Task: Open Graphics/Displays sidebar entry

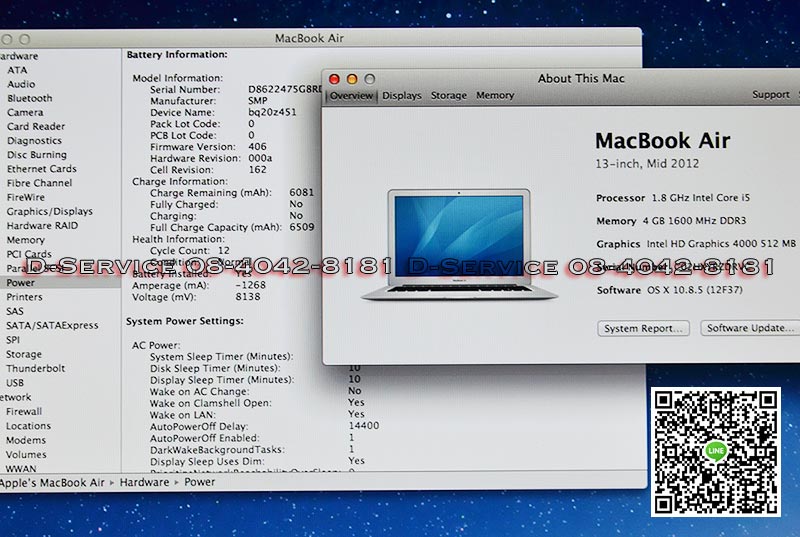Action: pyautogui.click(x=49, y=211)
